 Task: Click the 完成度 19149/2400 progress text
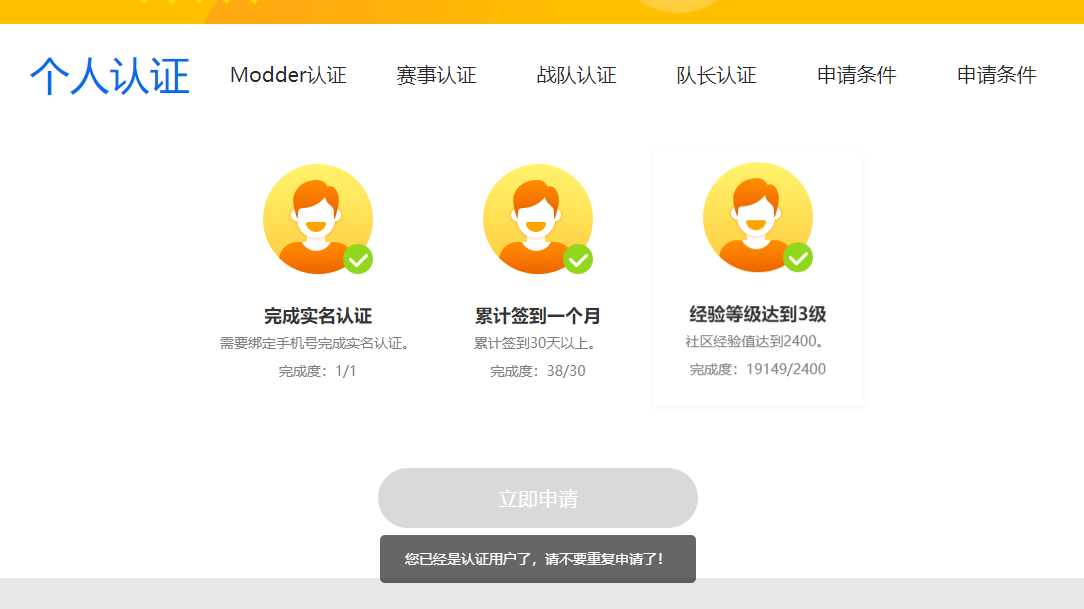coord(757,369)
